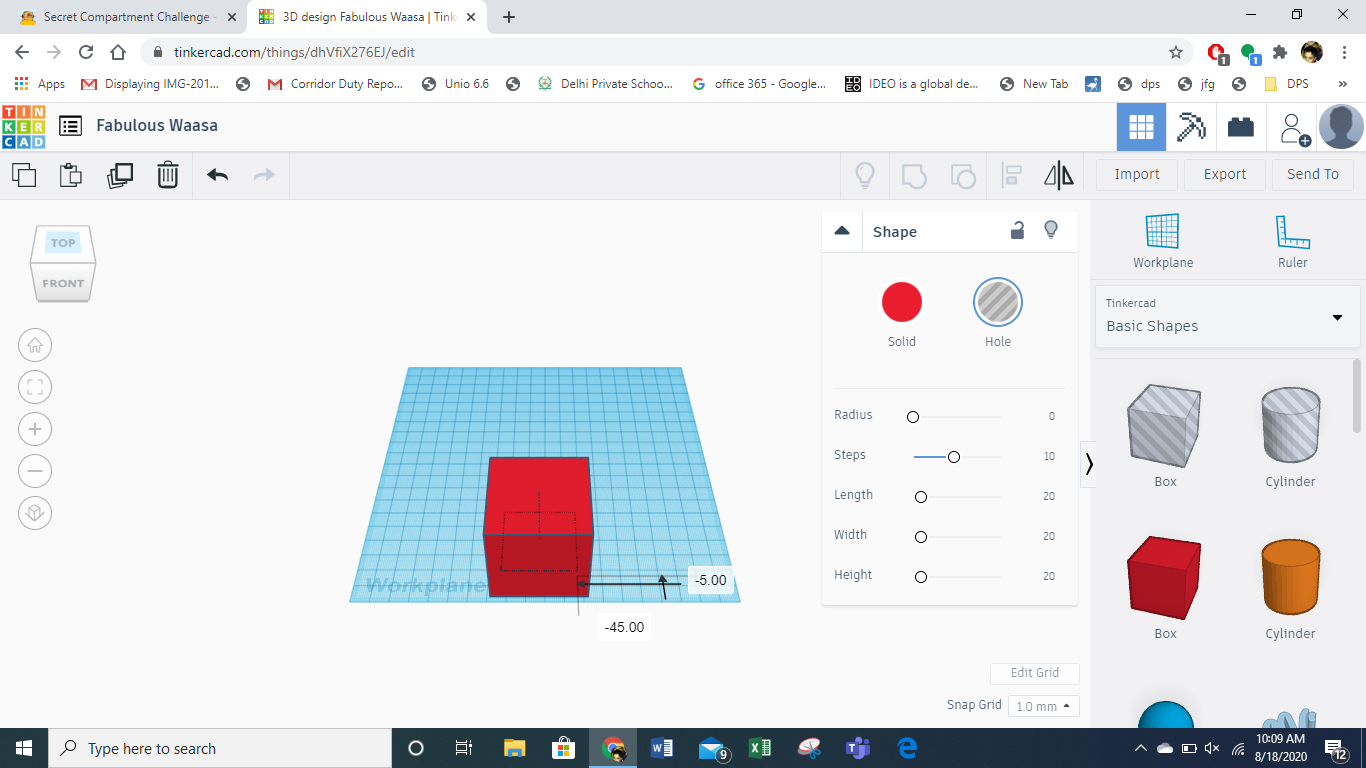This screenshot has height=768, width=1366.
Task: Open the Unio 6.6 bookmark
Action: pos(455,84)
